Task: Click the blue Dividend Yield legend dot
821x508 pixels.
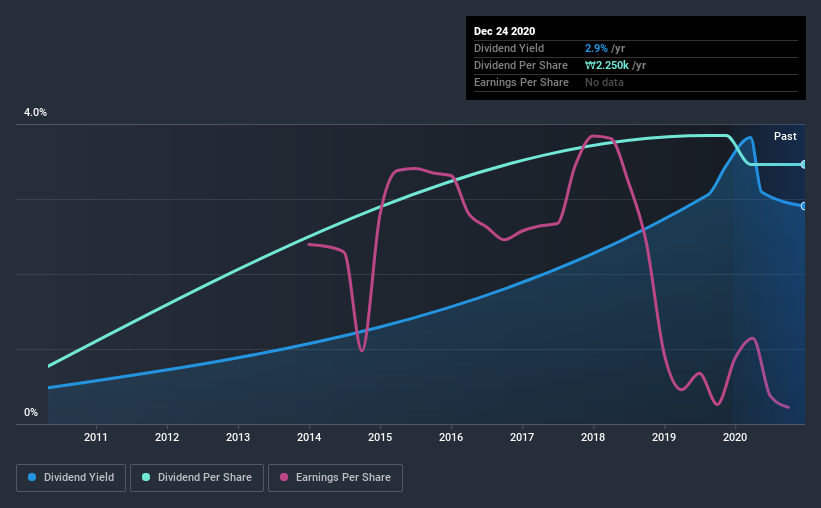Action: (32, 477)
